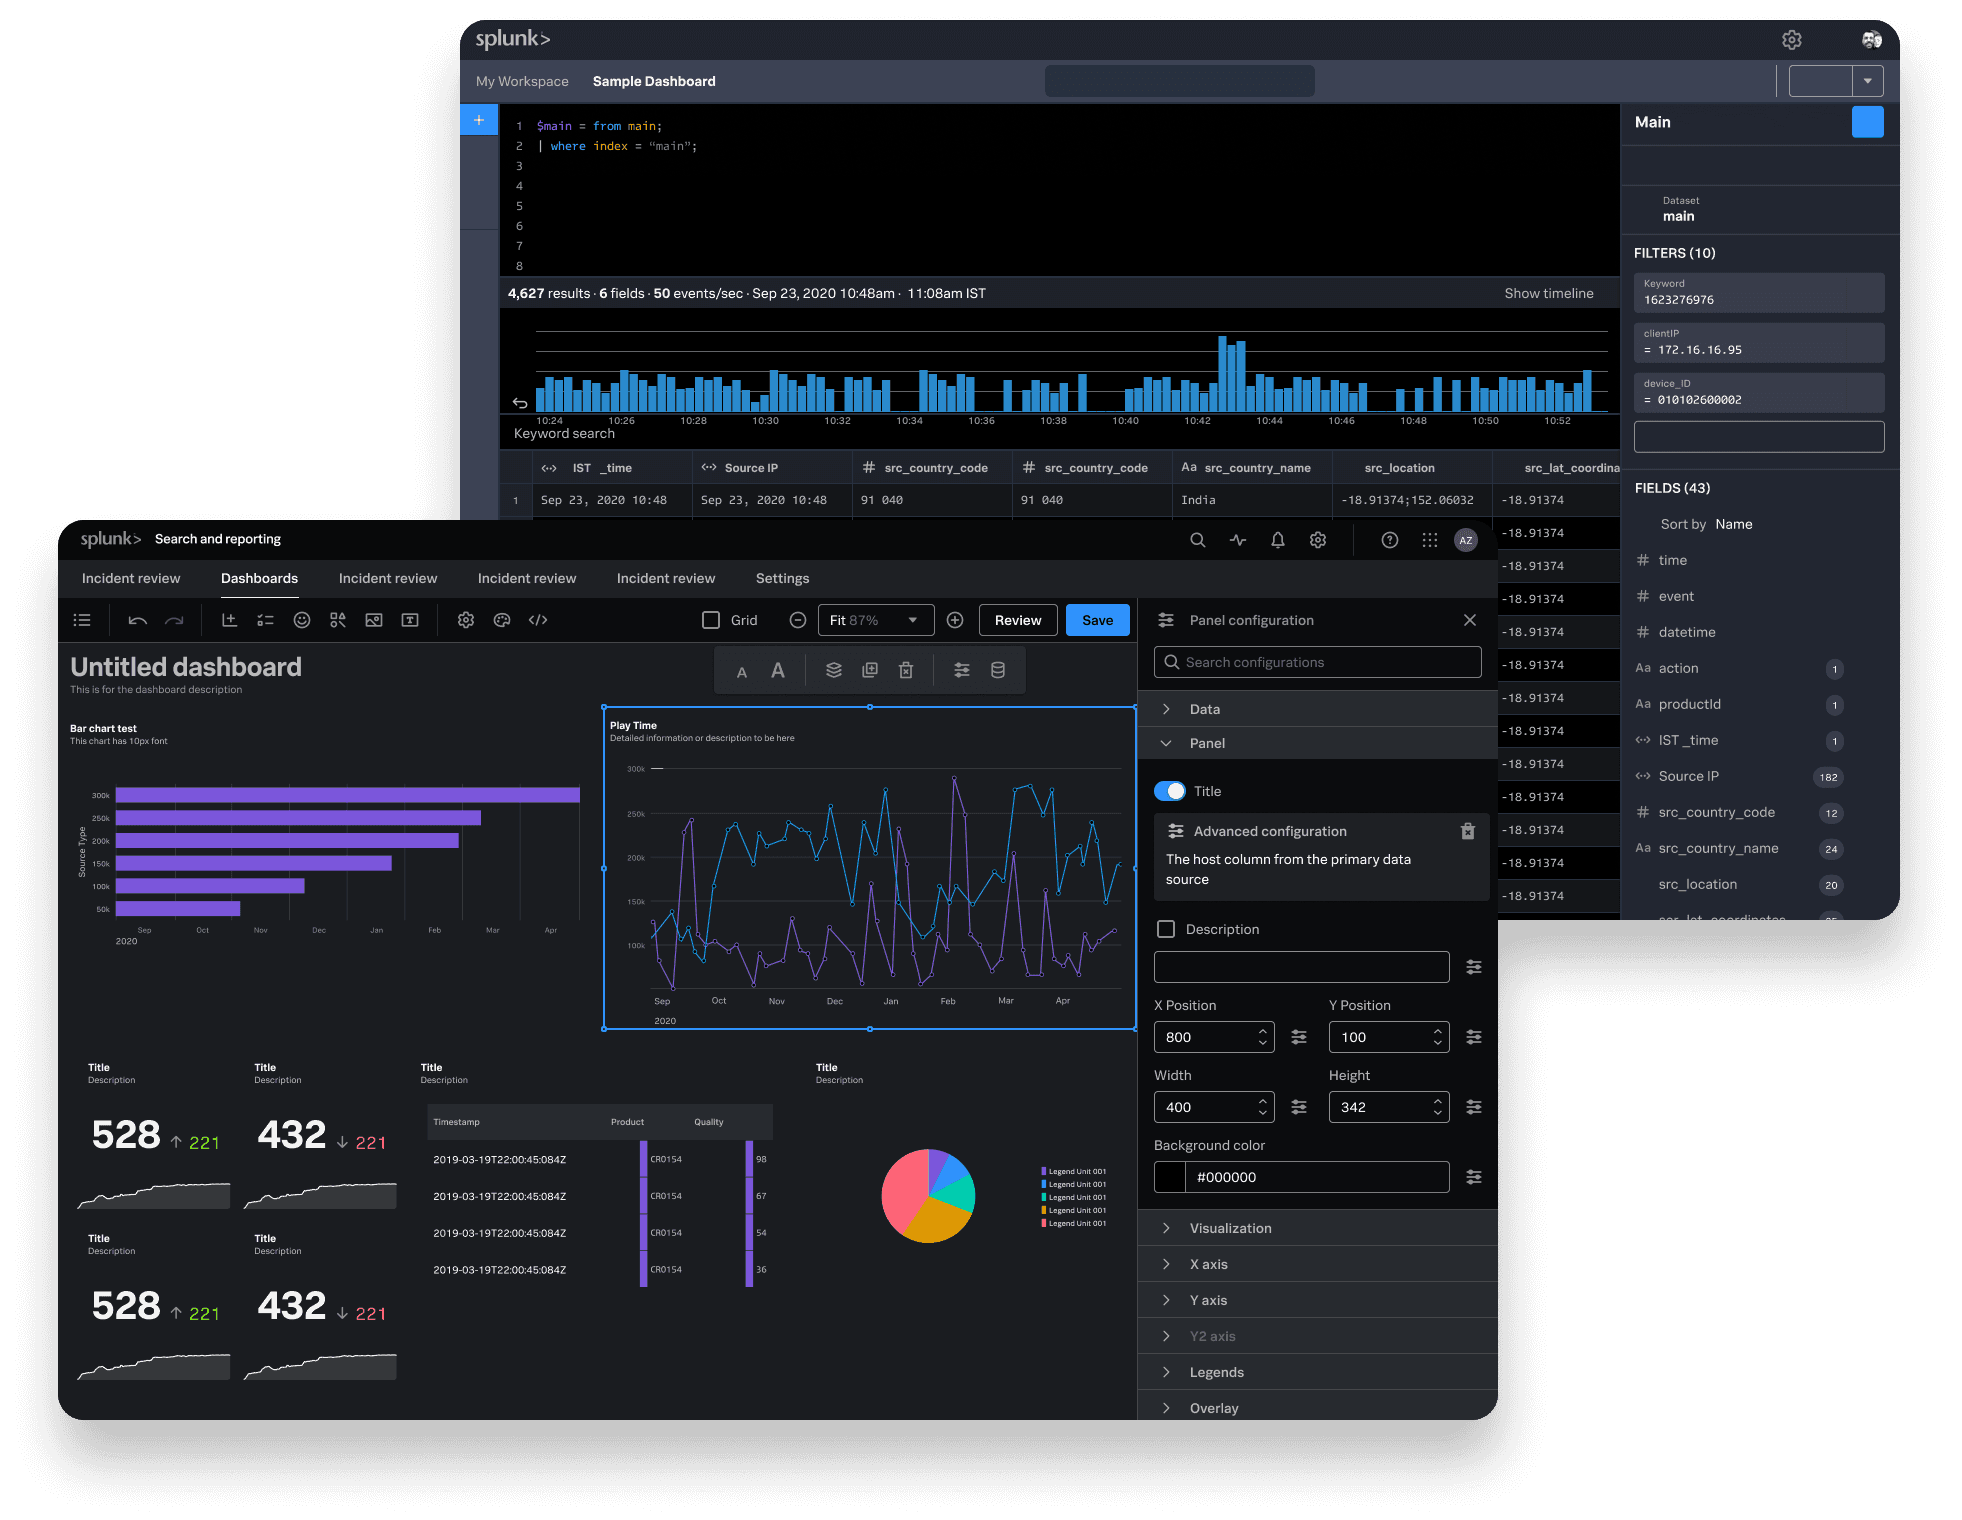Expand the X axis section
The height and width of the screenshot is (1520, 1962).
pyautogui.click(x=1318, y=1264)
